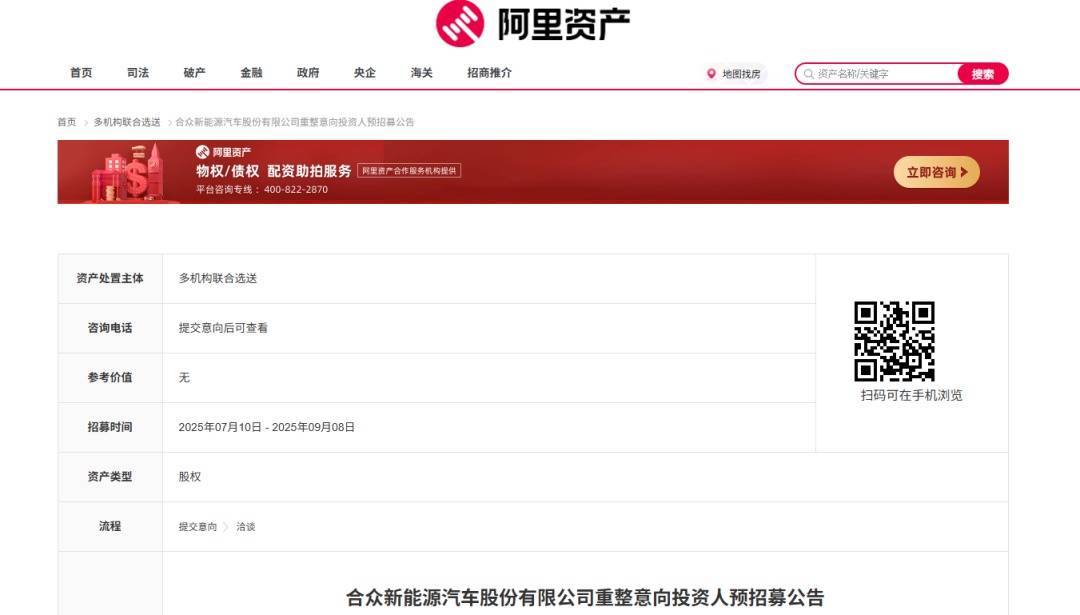The height and width of the screenshot is (615, 1080).
Task: Click the breadcrumb announcement title text
Action: [295, 122]
